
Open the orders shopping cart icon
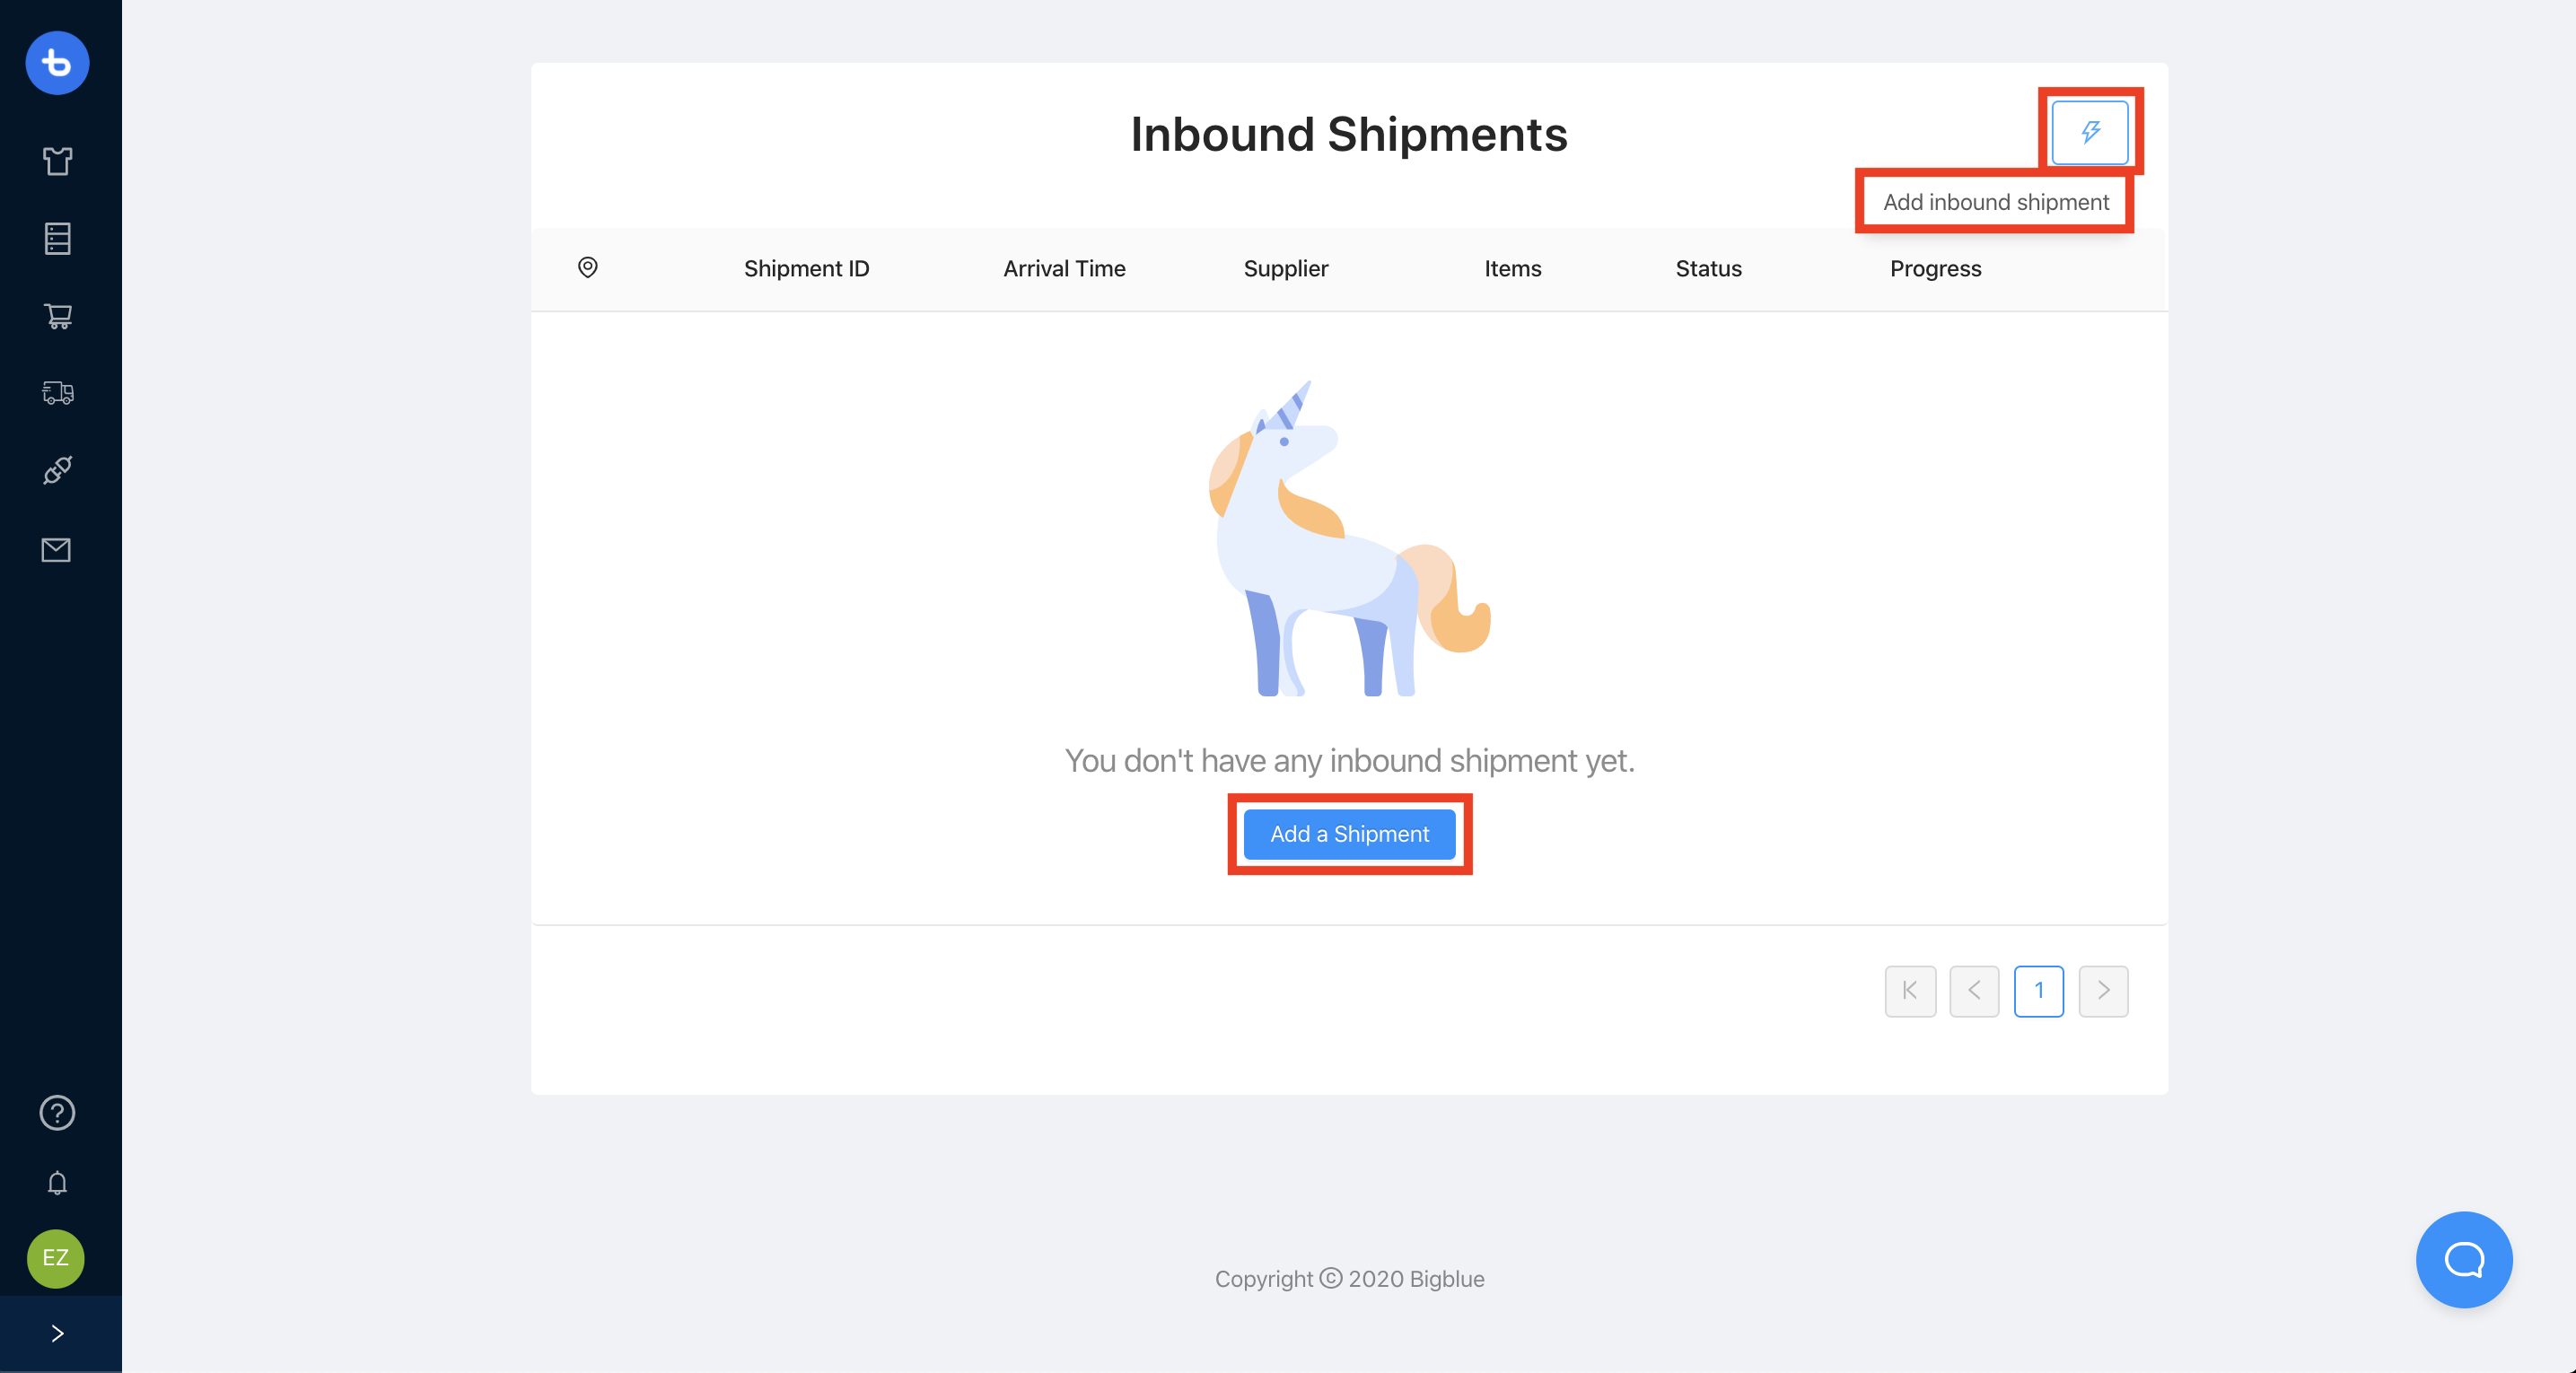pos(57,316)
